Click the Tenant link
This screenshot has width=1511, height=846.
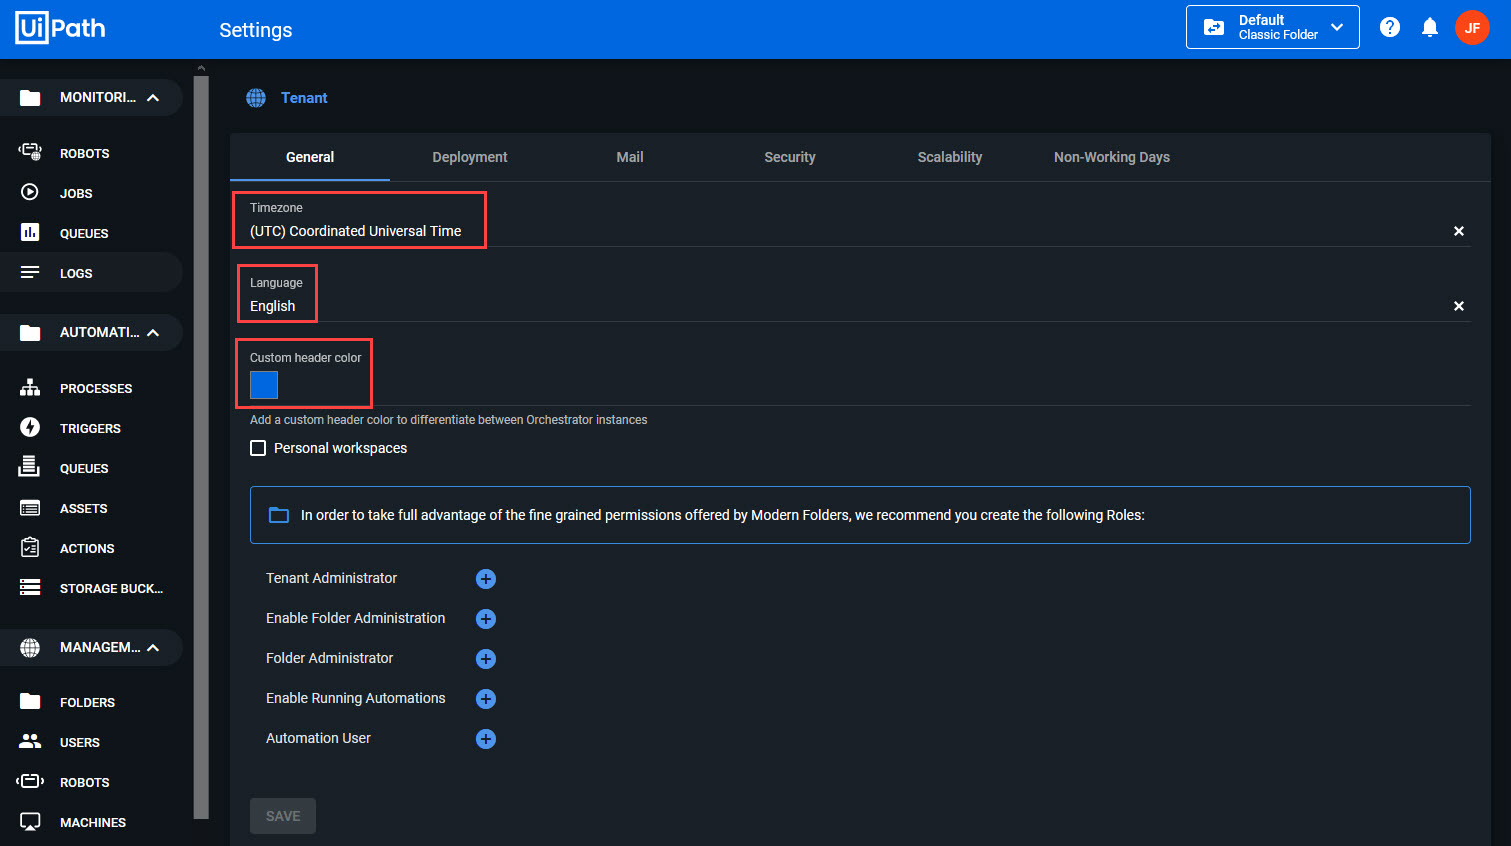click(304, 98)
